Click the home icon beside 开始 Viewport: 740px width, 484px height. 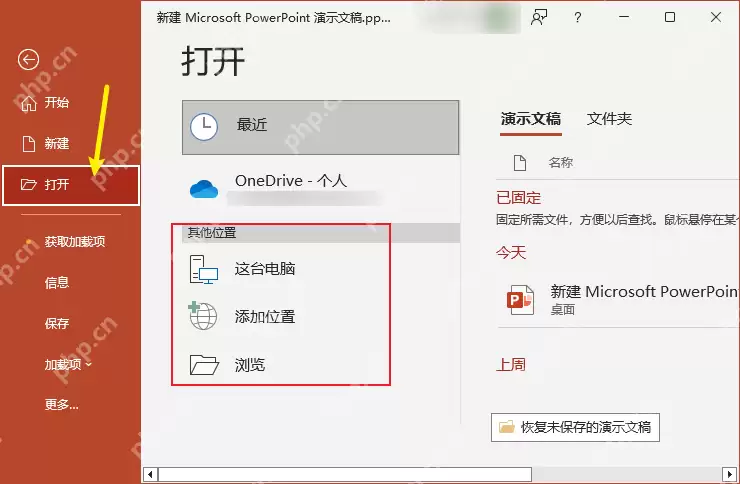click(x=28, y=103)
